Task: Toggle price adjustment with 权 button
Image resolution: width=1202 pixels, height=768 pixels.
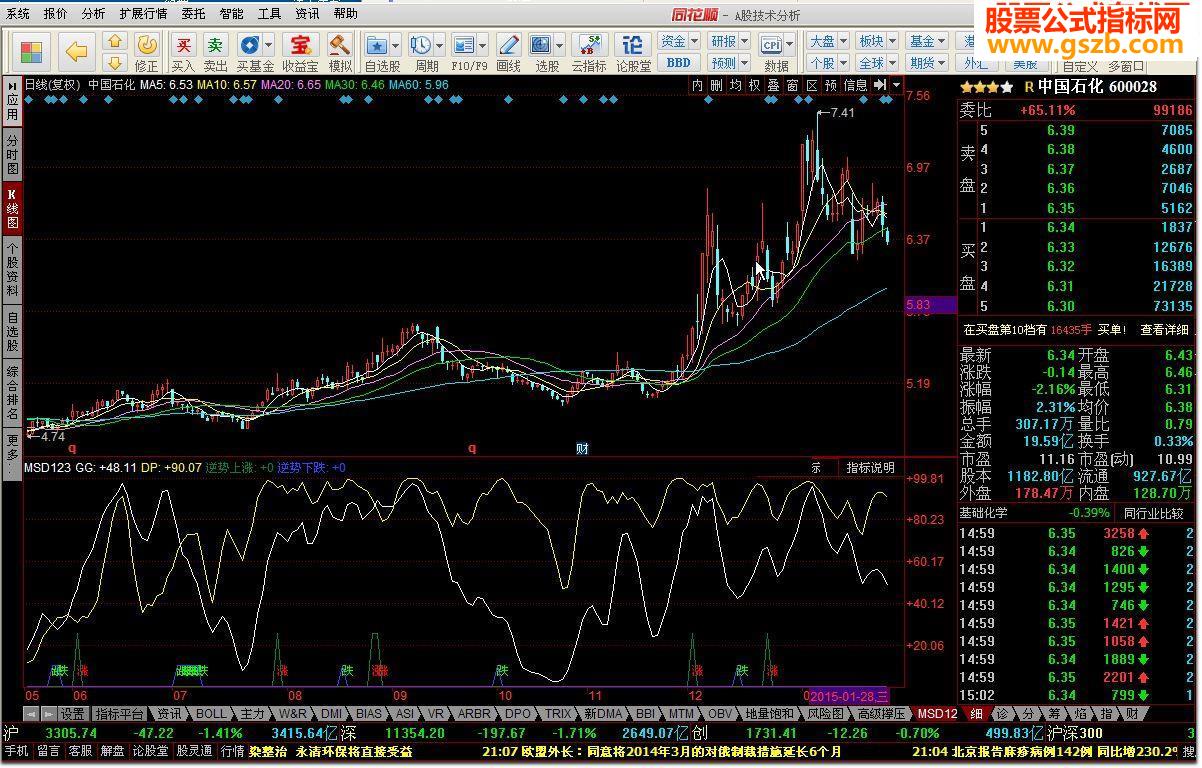Action: point(755,86)
